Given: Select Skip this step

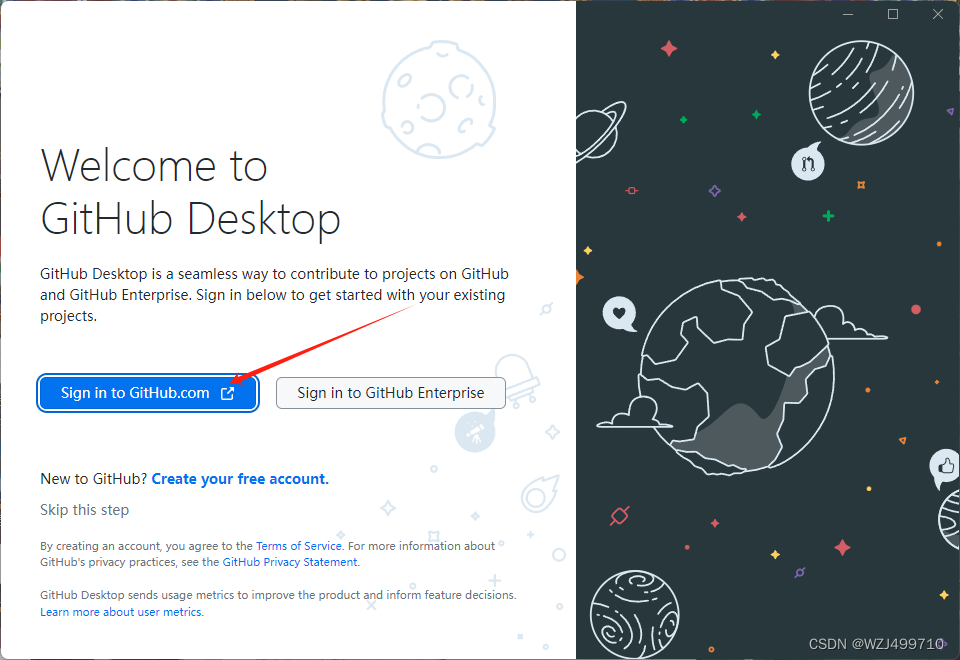Looking at the screenshot, I should click(x=84, y=510).
